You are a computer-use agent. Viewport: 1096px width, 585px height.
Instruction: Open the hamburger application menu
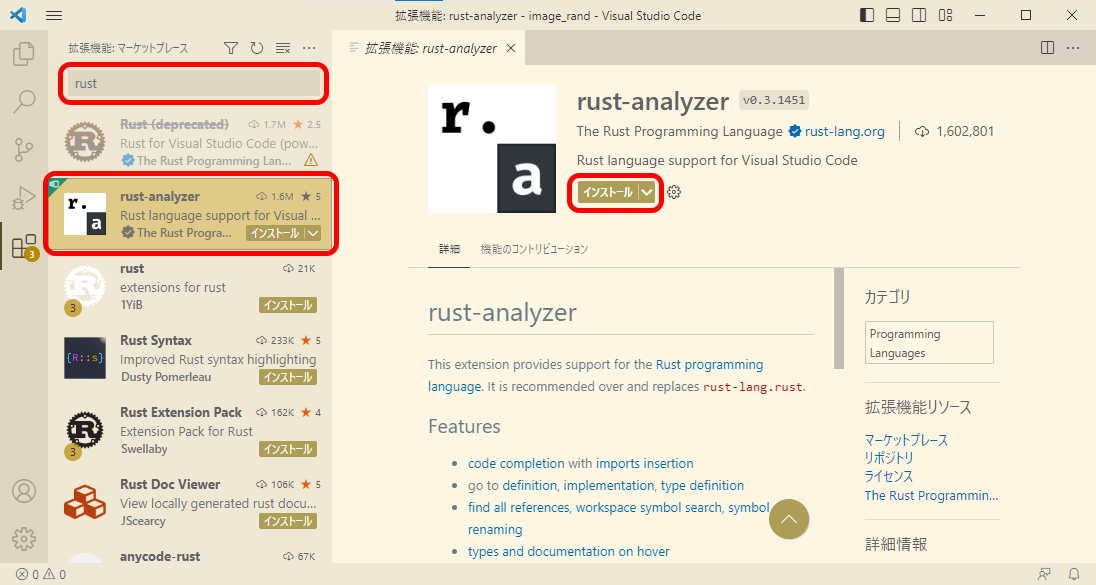pos(54,16)
